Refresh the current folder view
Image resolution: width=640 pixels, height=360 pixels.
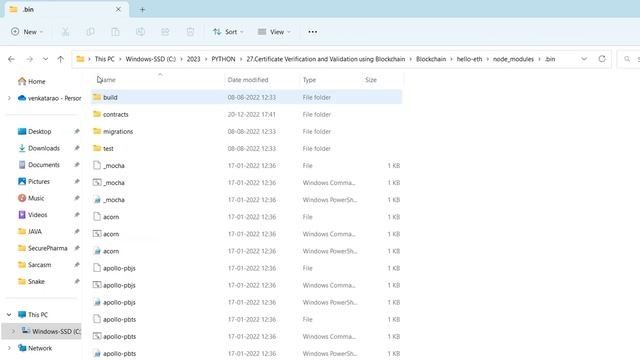coord(602,59)
